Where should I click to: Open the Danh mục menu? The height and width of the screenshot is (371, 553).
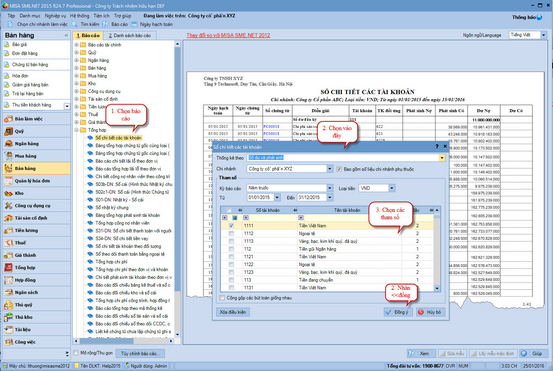[x=30, y=16]
